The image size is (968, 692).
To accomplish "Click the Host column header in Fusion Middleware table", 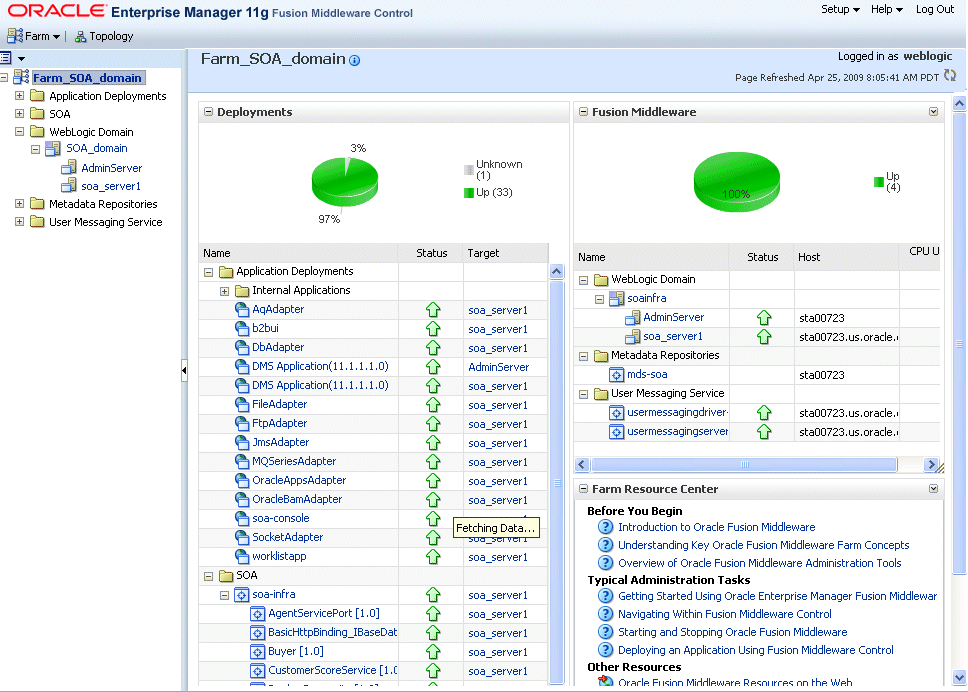I will point(846,257).
